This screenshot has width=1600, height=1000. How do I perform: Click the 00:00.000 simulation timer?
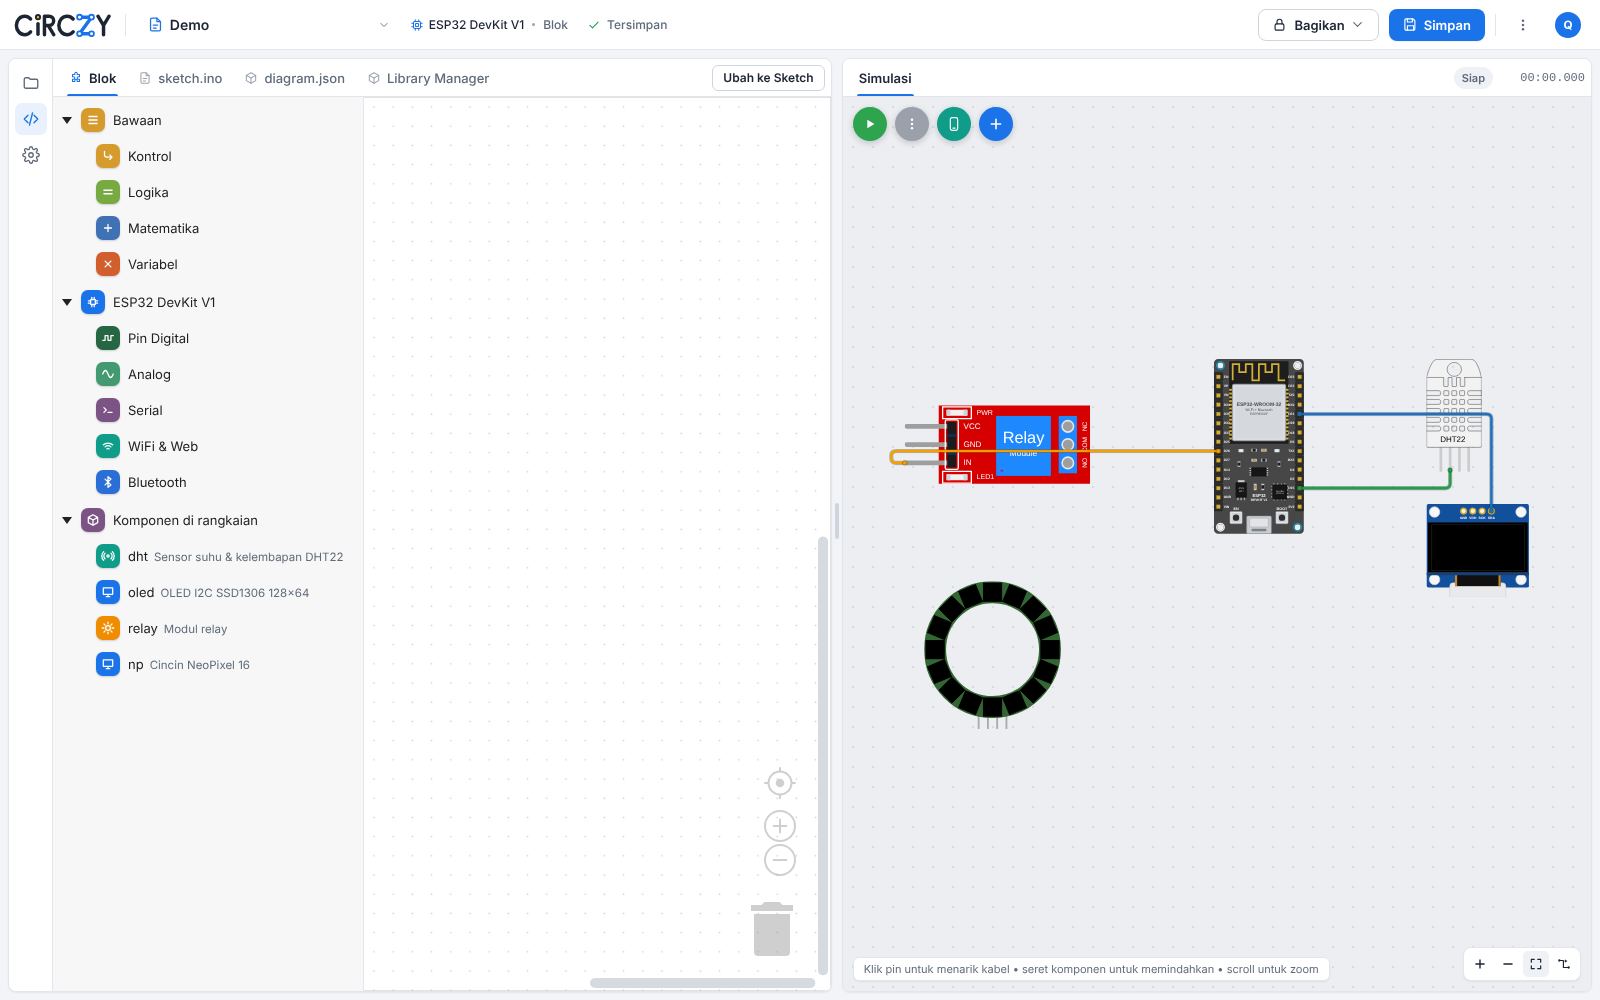(x=1552, y=77)
